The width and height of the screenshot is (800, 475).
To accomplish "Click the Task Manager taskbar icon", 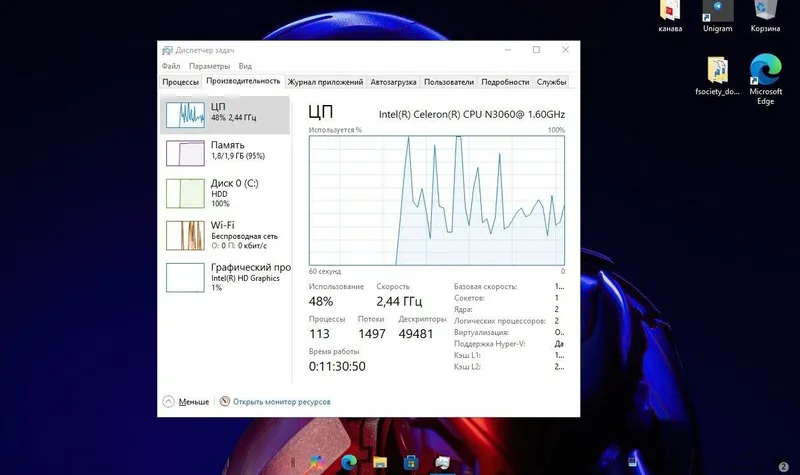I will tap(442, 462).
